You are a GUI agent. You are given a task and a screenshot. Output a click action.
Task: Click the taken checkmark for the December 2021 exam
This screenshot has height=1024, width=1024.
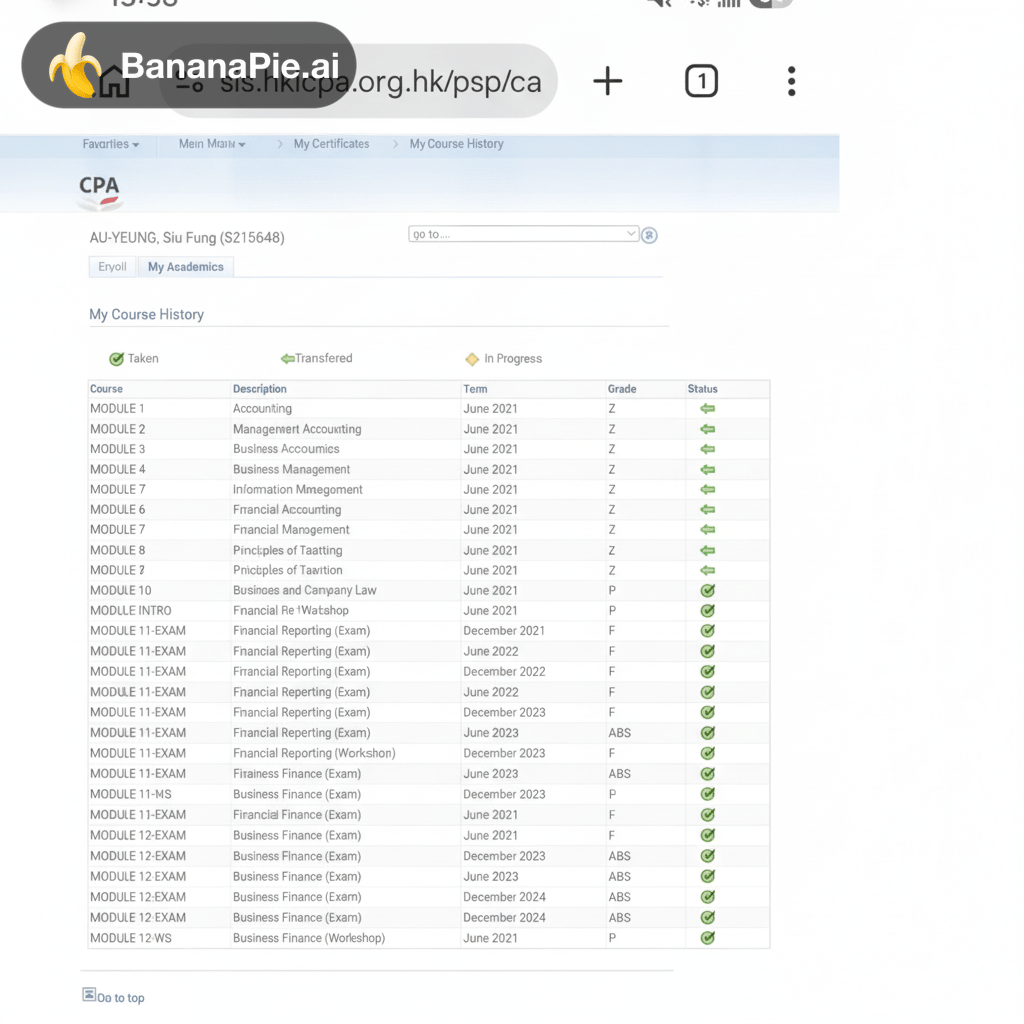coord(707,631)
